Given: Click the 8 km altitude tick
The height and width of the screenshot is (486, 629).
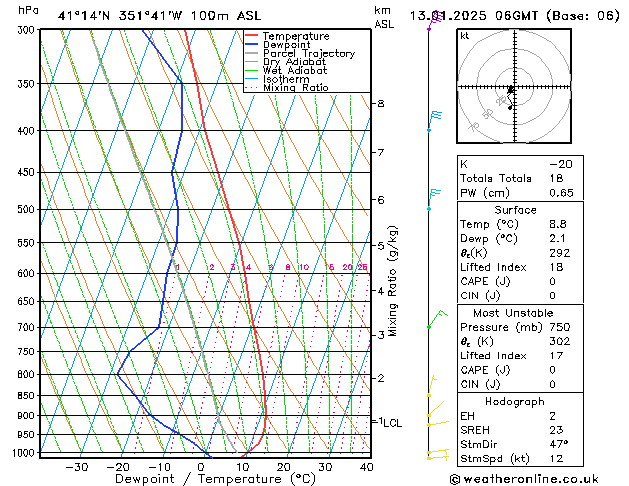Looking at the screenshot, I should tap(381, 103).
